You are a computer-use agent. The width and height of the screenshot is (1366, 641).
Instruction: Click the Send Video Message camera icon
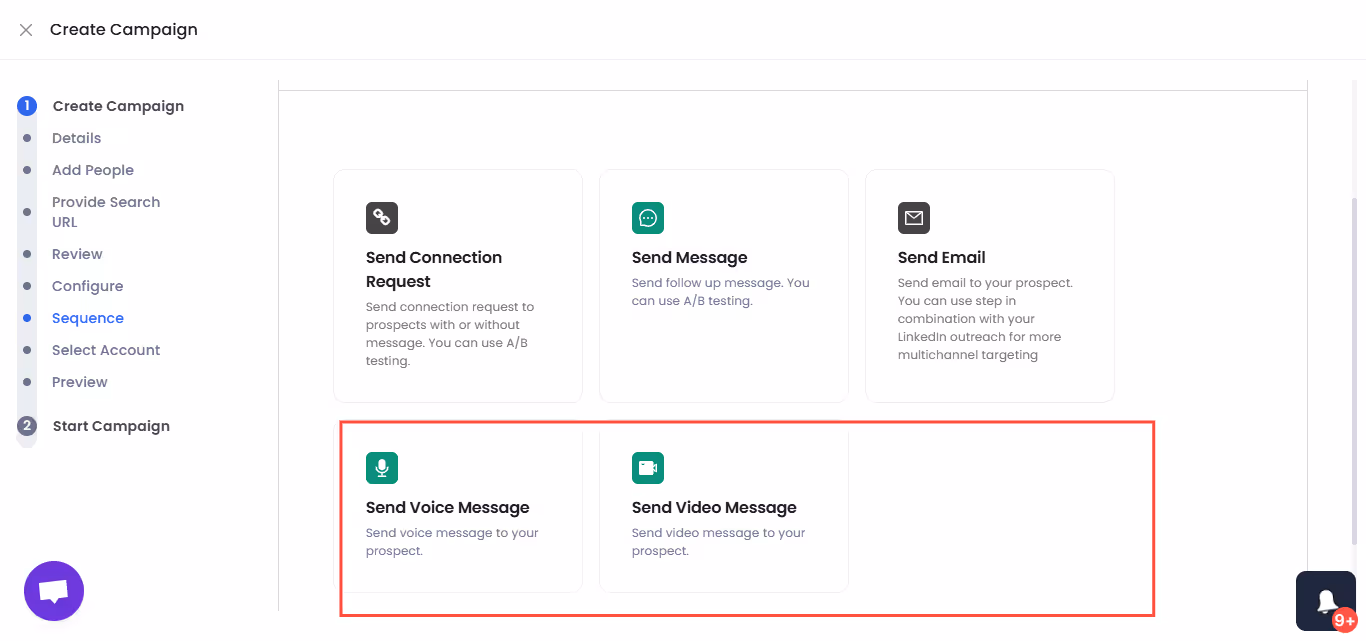pyautogui.click(x=648, y=467)
